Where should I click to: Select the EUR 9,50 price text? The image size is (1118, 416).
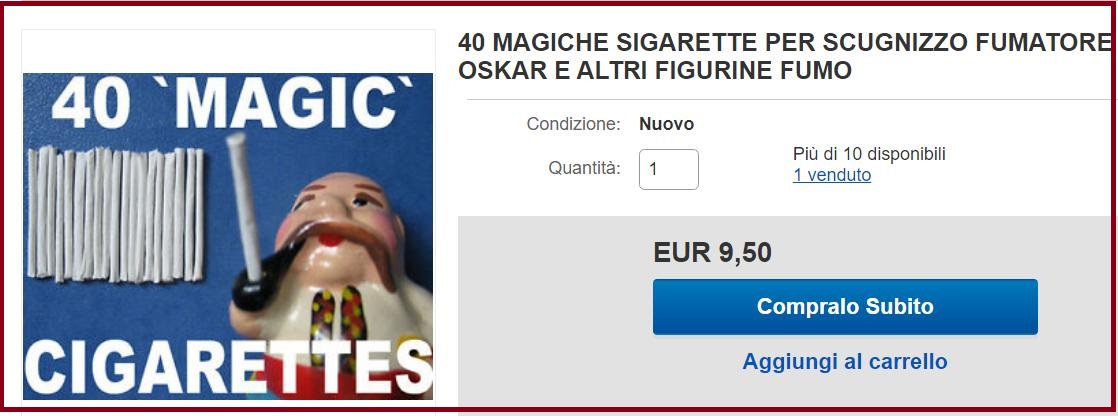pos(712,252)
